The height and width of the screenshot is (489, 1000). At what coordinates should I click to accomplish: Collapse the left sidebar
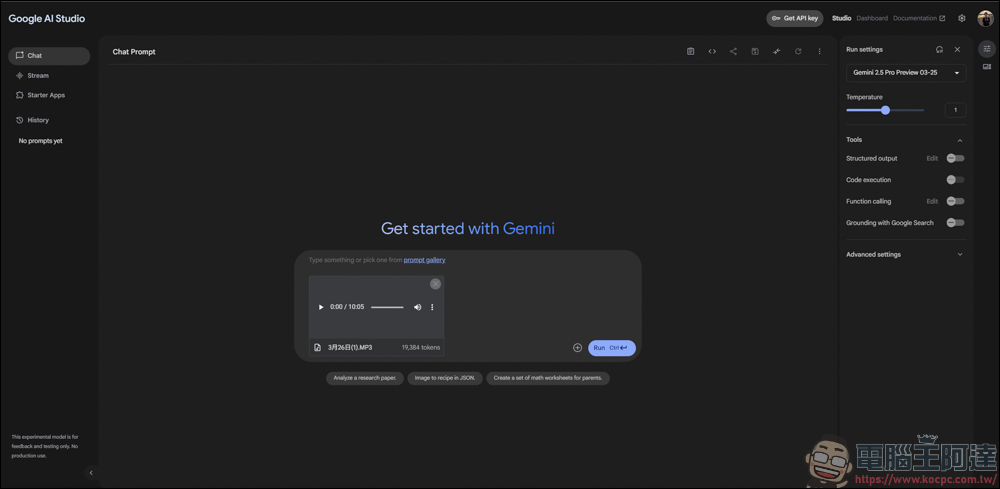(91, 472)
